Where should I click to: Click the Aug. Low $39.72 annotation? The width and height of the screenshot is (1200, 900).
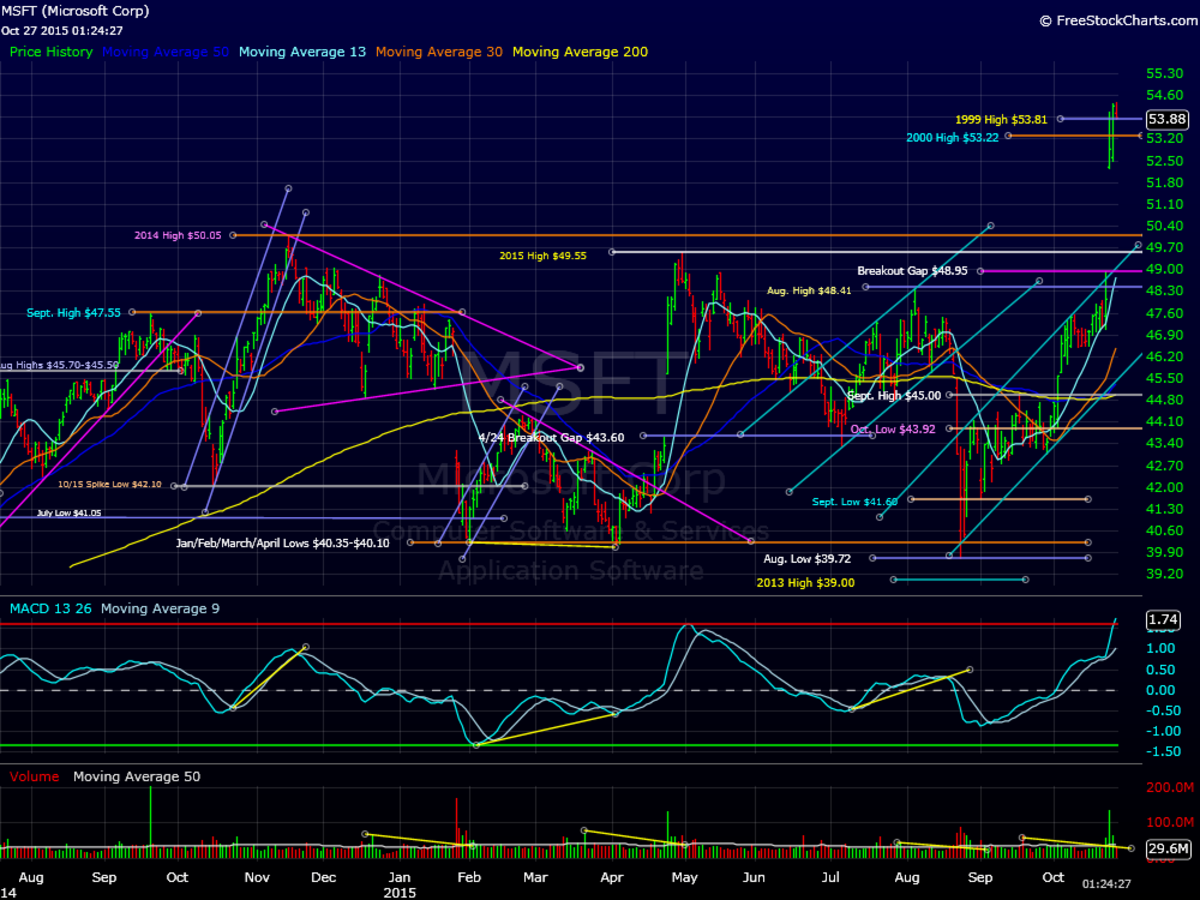808,559
